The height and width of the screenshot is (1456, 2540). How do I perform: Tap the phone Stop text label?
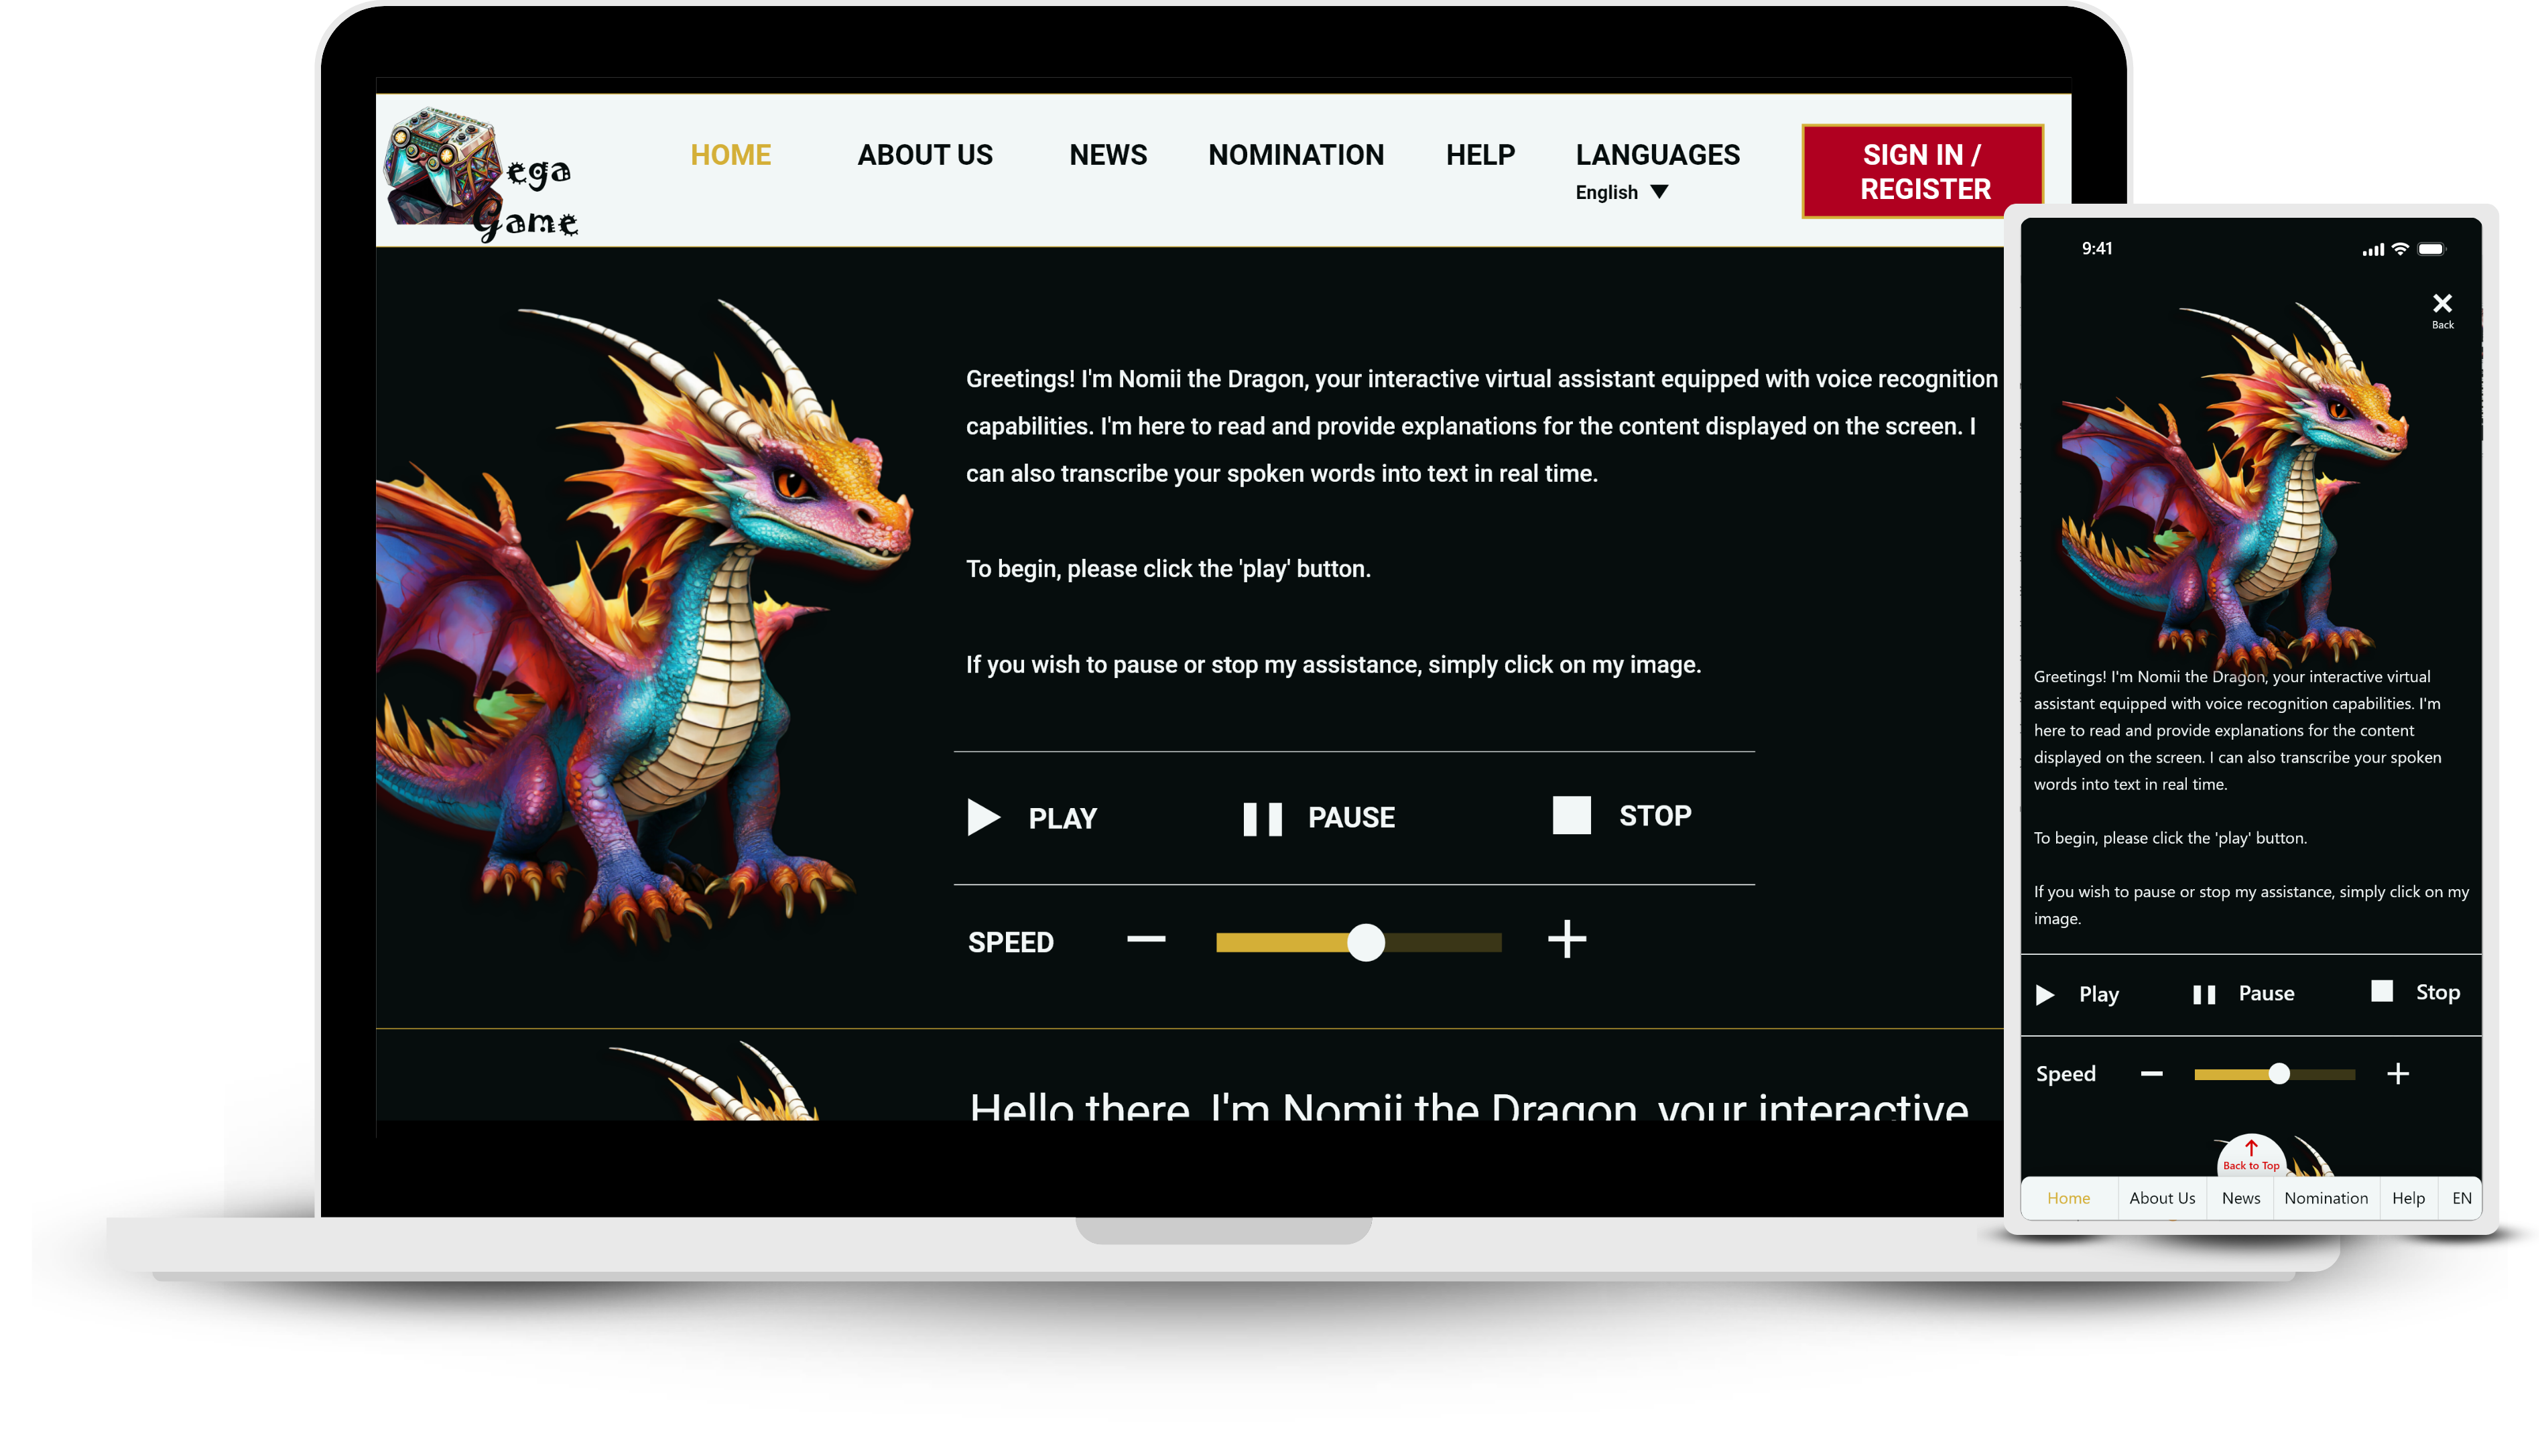click(2437, 992)
